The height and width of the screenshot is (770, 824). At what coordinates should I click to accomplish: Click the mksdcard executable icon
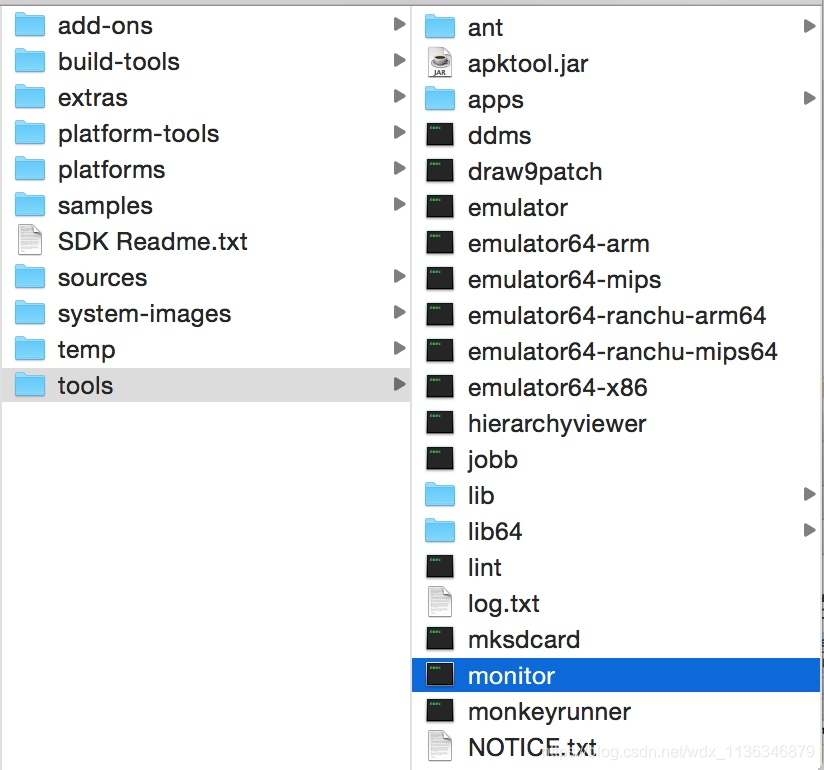click(440, 639)
